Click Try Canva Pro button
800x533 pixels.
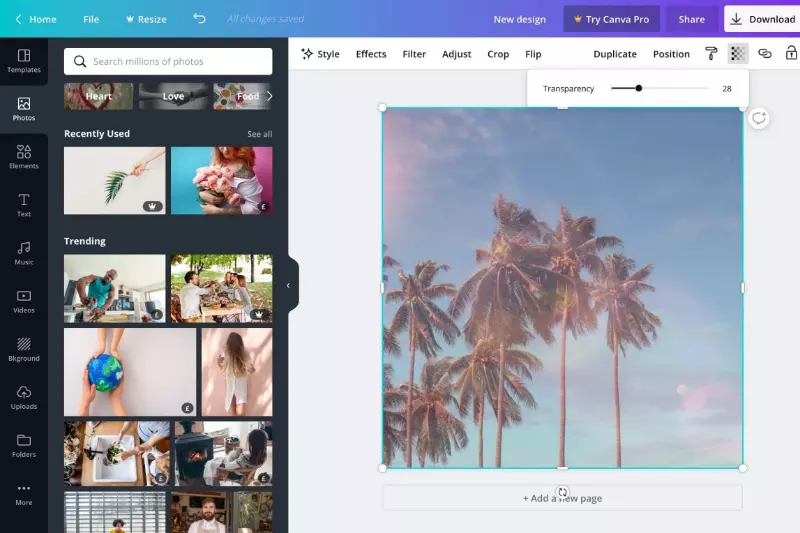pos(611,19)
